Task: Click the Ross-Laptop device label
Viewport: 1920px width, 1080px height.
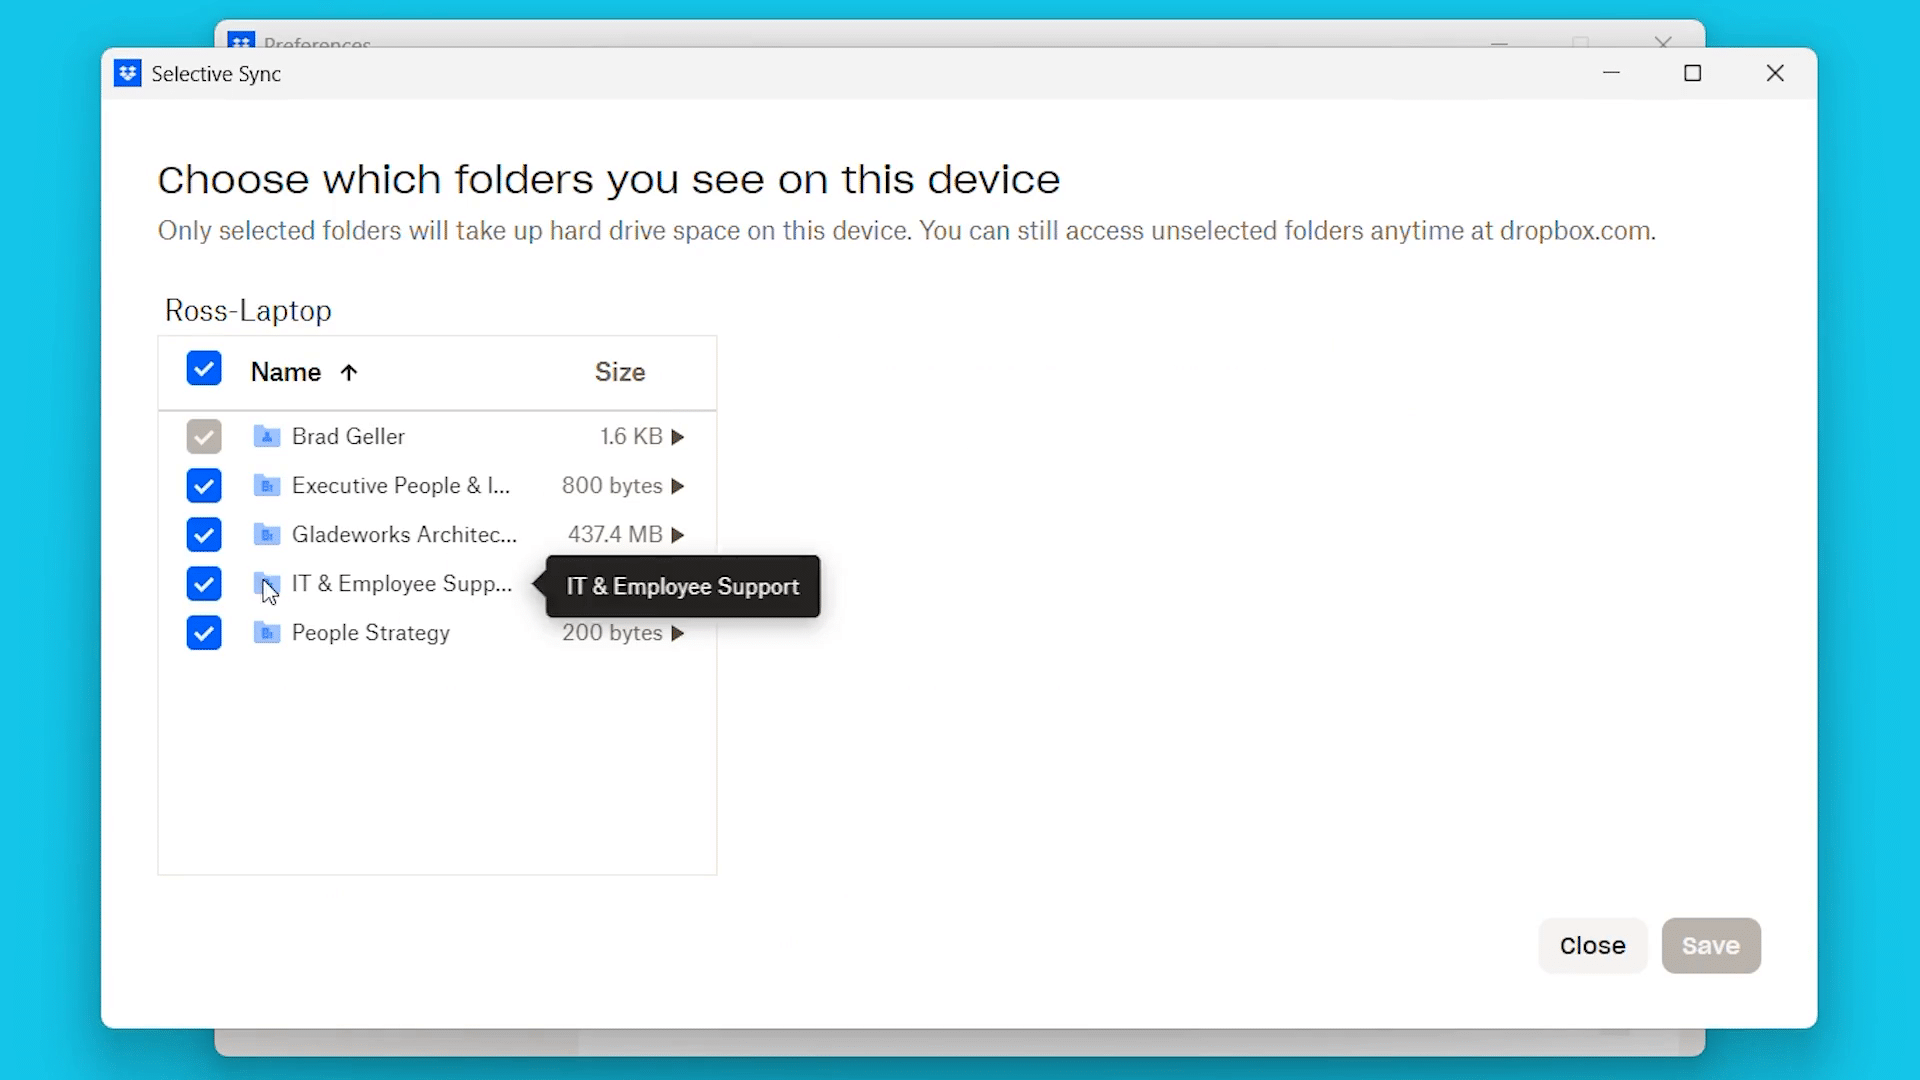Action: [248, 311]
